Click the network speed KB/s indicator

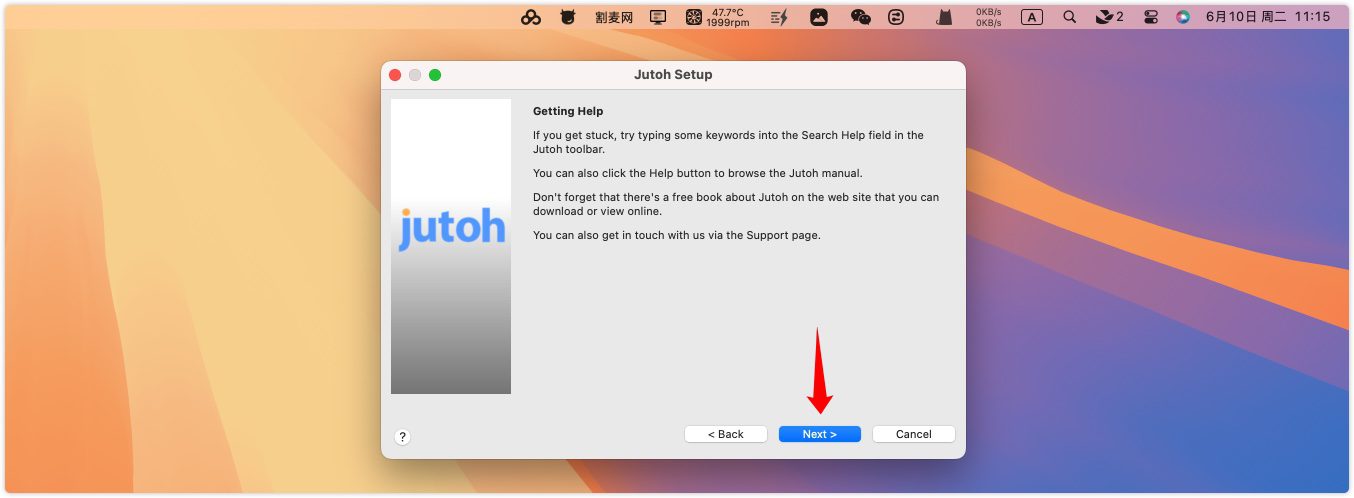pos(990,17)
